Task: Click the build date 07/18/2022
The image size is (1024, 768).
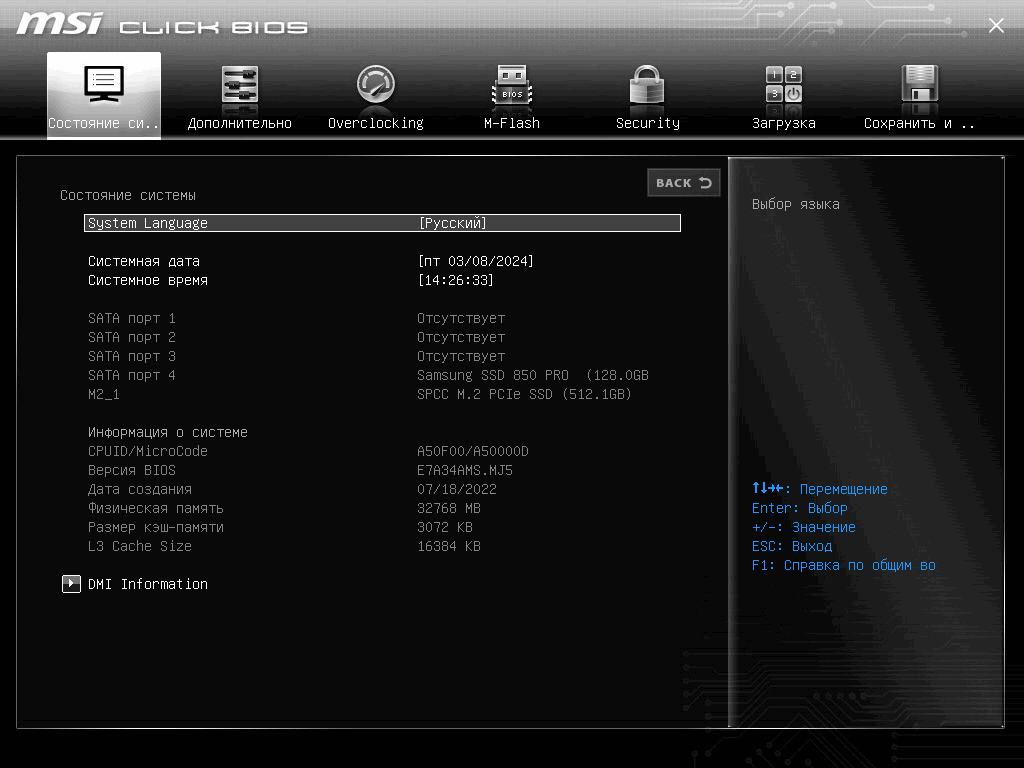Action: 456,488
